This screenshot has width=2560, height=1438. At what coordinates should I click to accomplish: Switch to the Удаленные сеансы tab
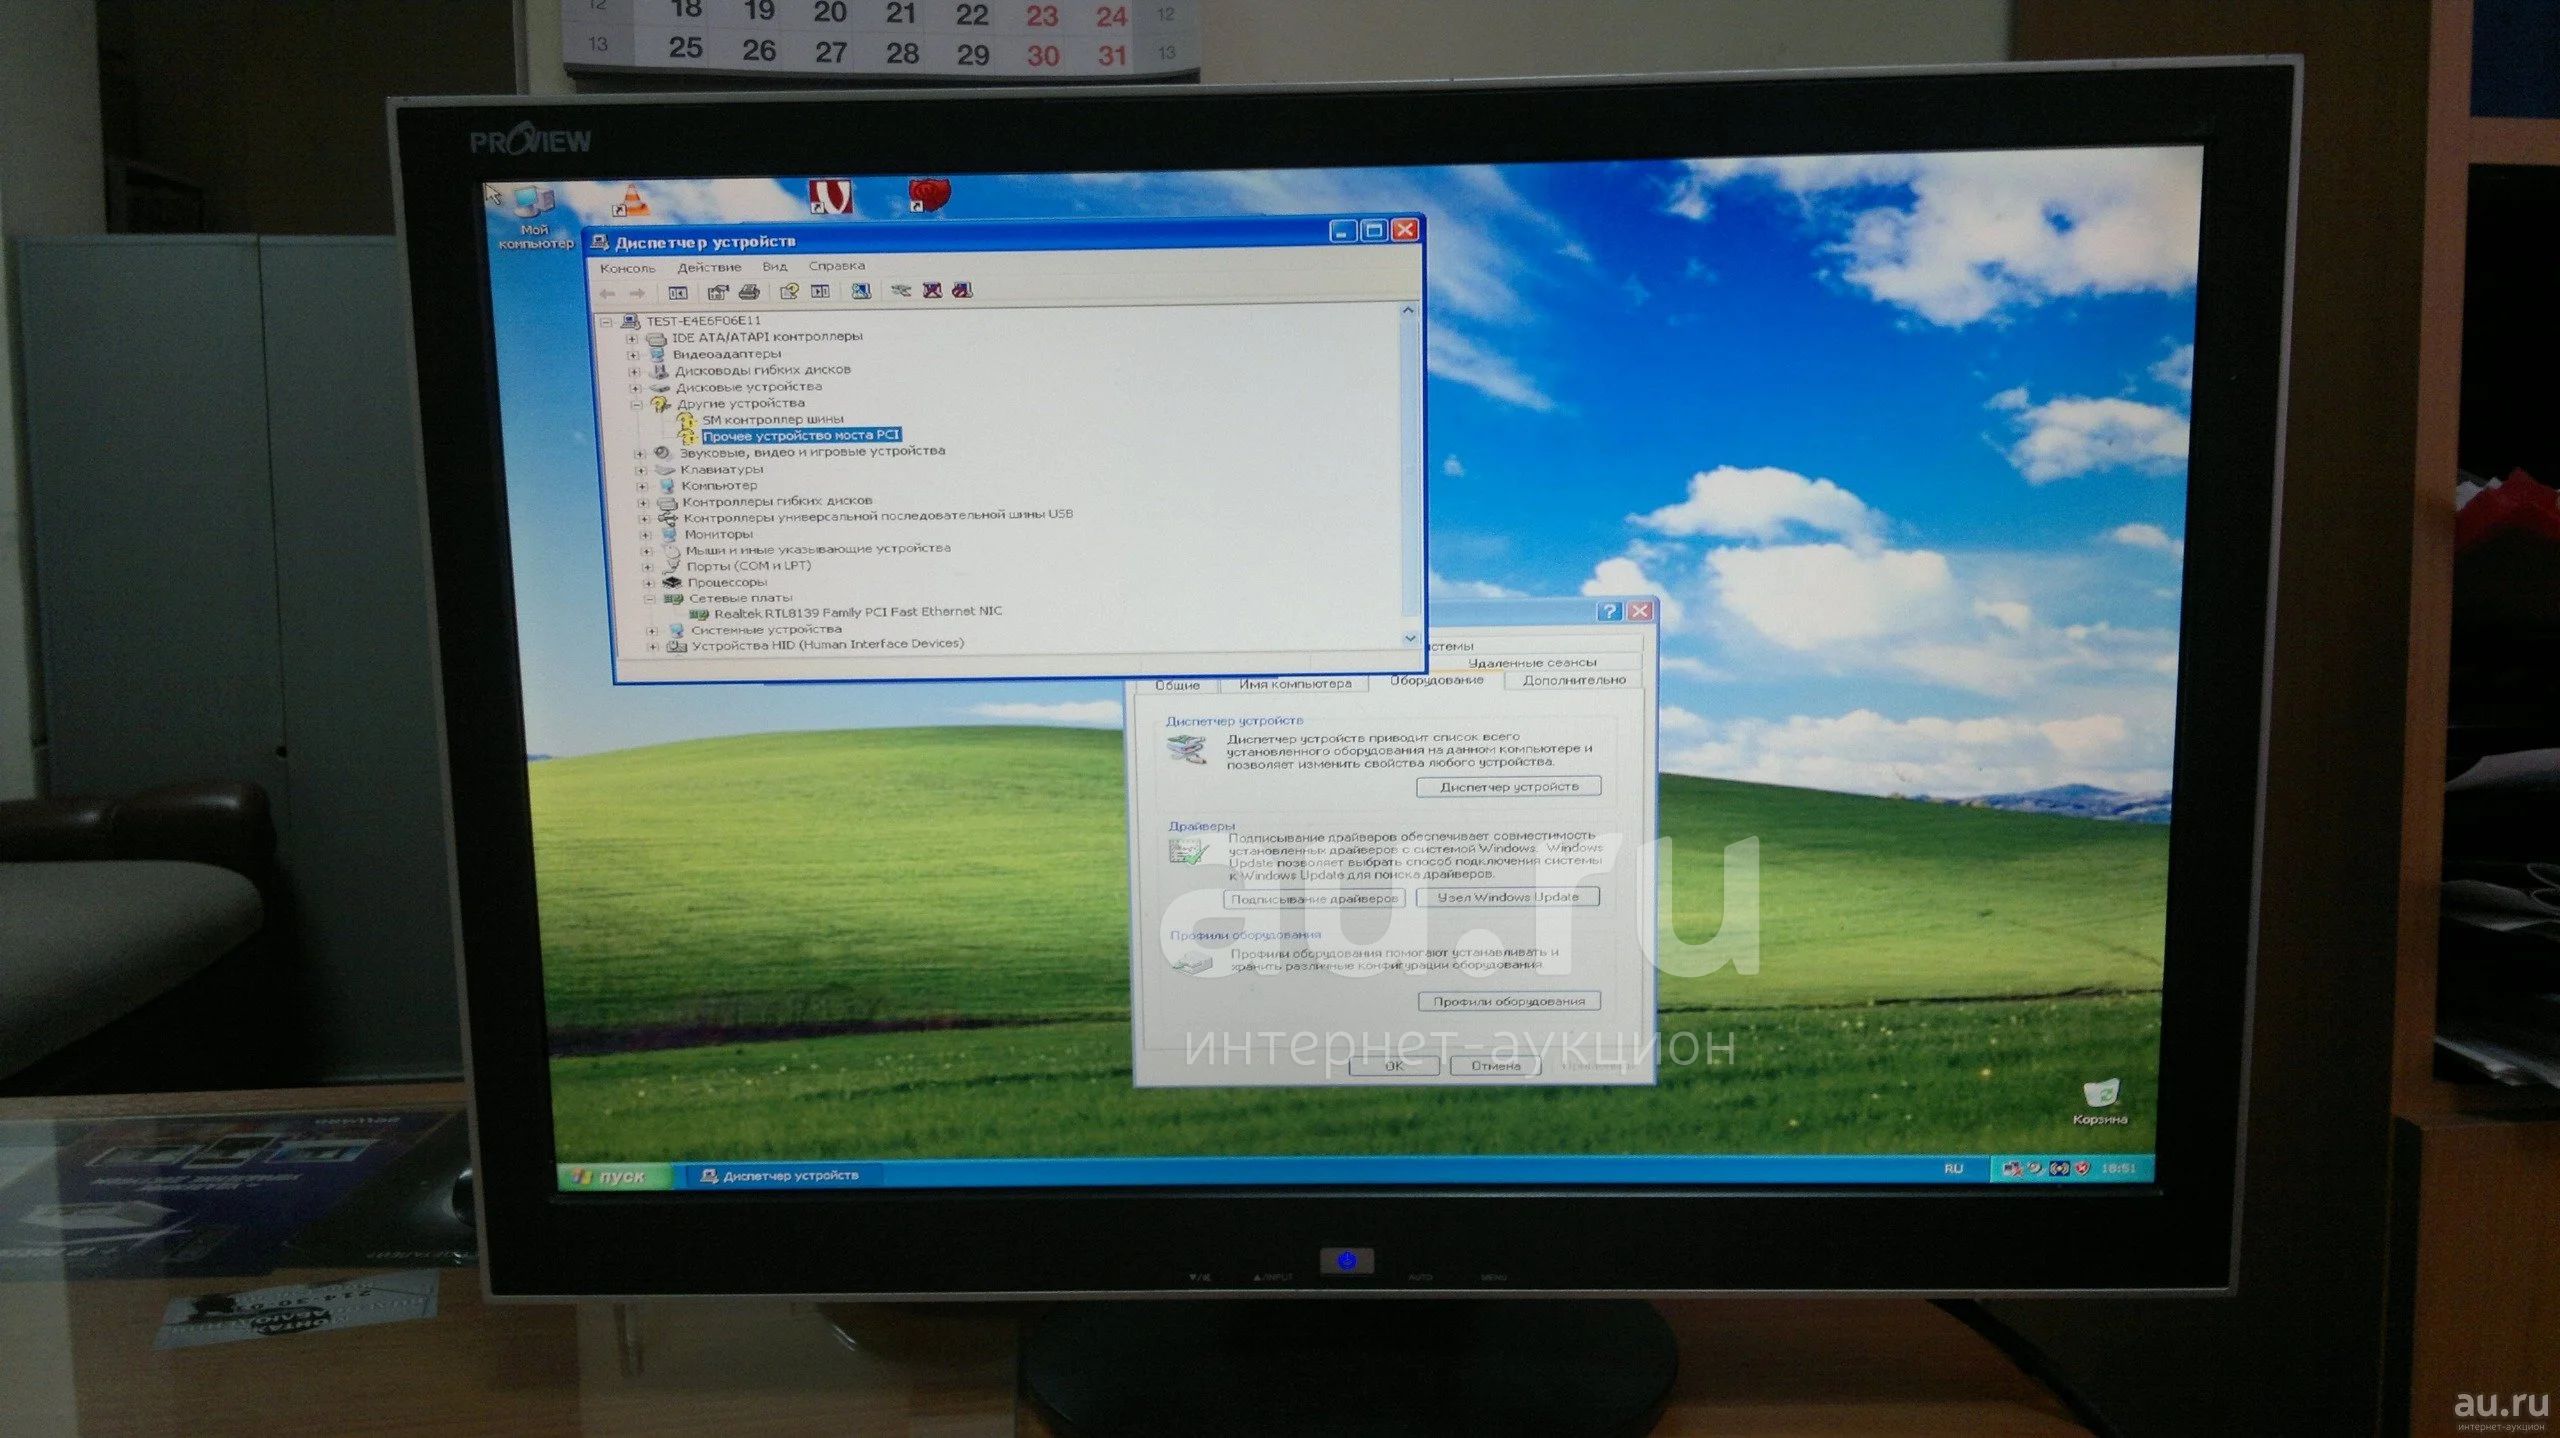1531,663
